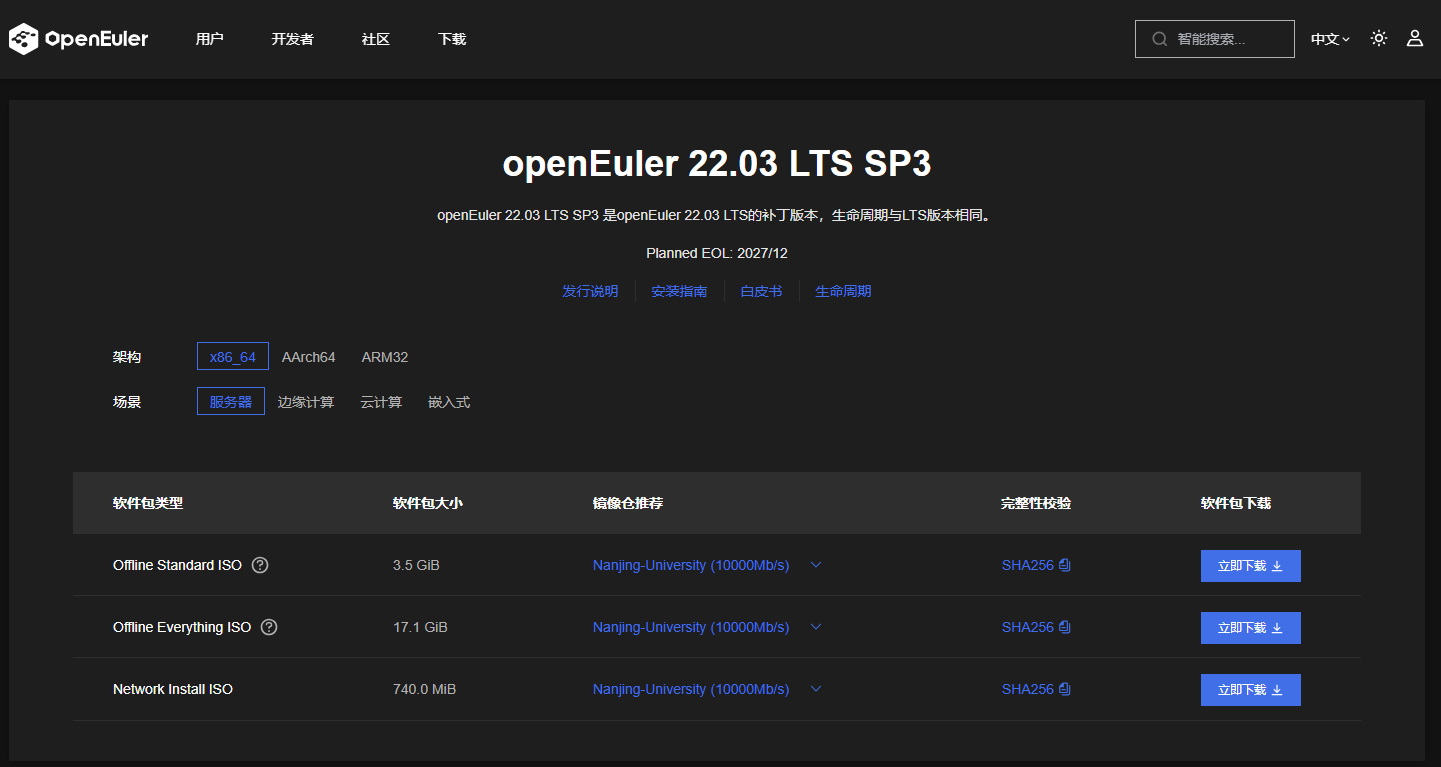Click the 软件包类型 column header
This screenshot has height=767, width=1441.
148,503
